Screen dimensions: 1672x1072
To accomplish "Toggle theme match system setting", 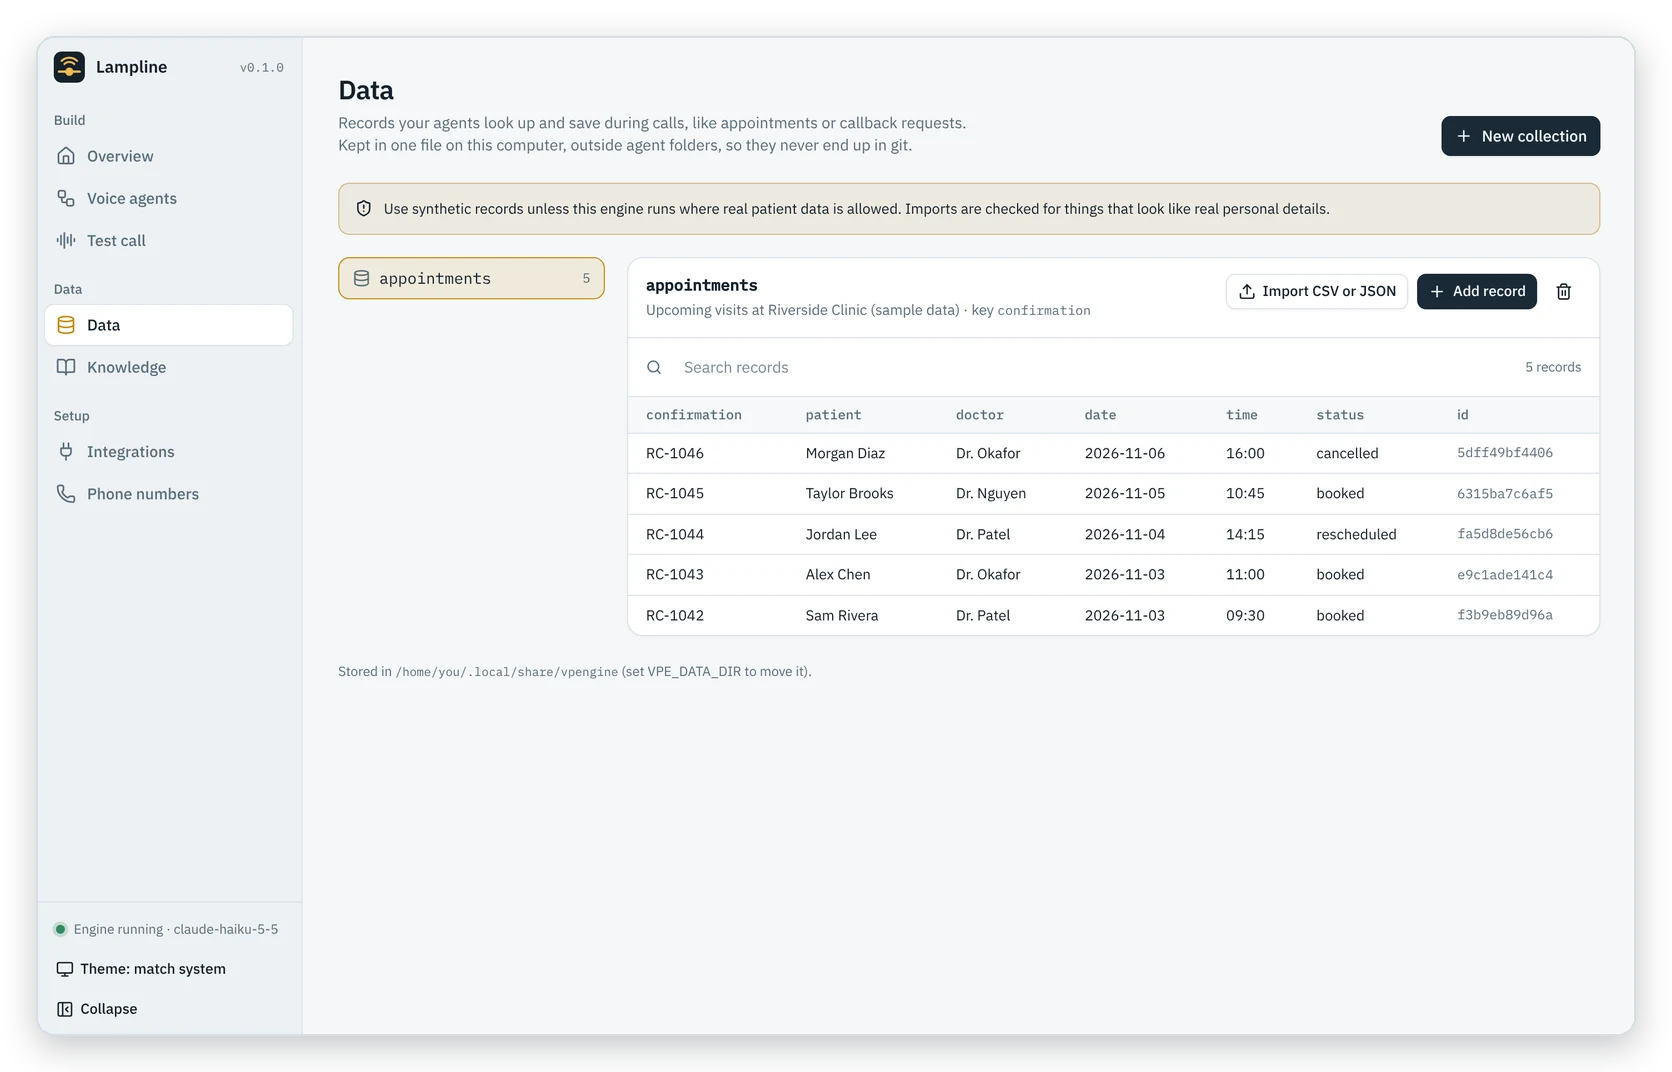I will 141,969.
